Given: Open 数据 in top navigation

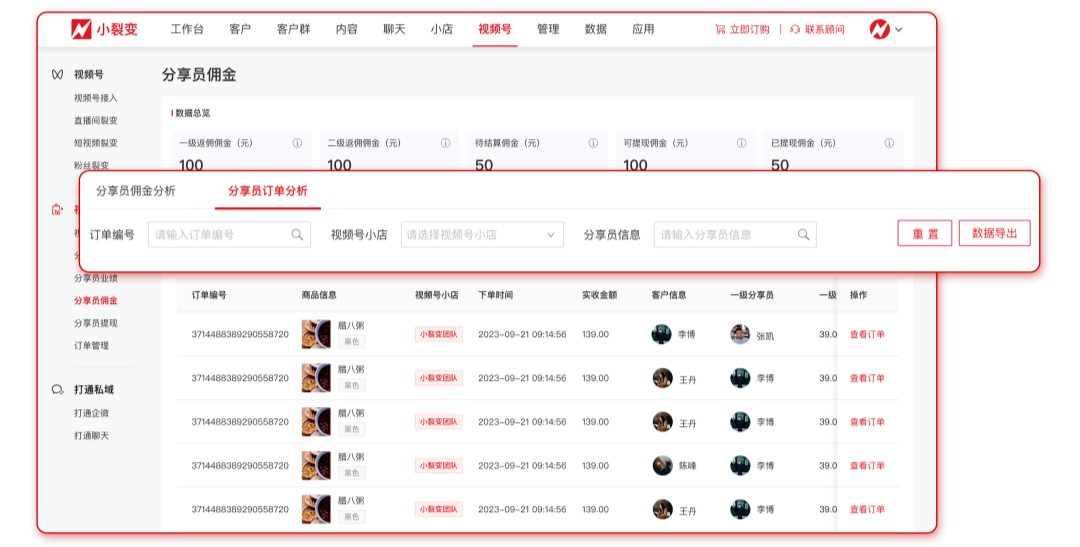Looking at the screenshot, I should (x=595, y=29).
